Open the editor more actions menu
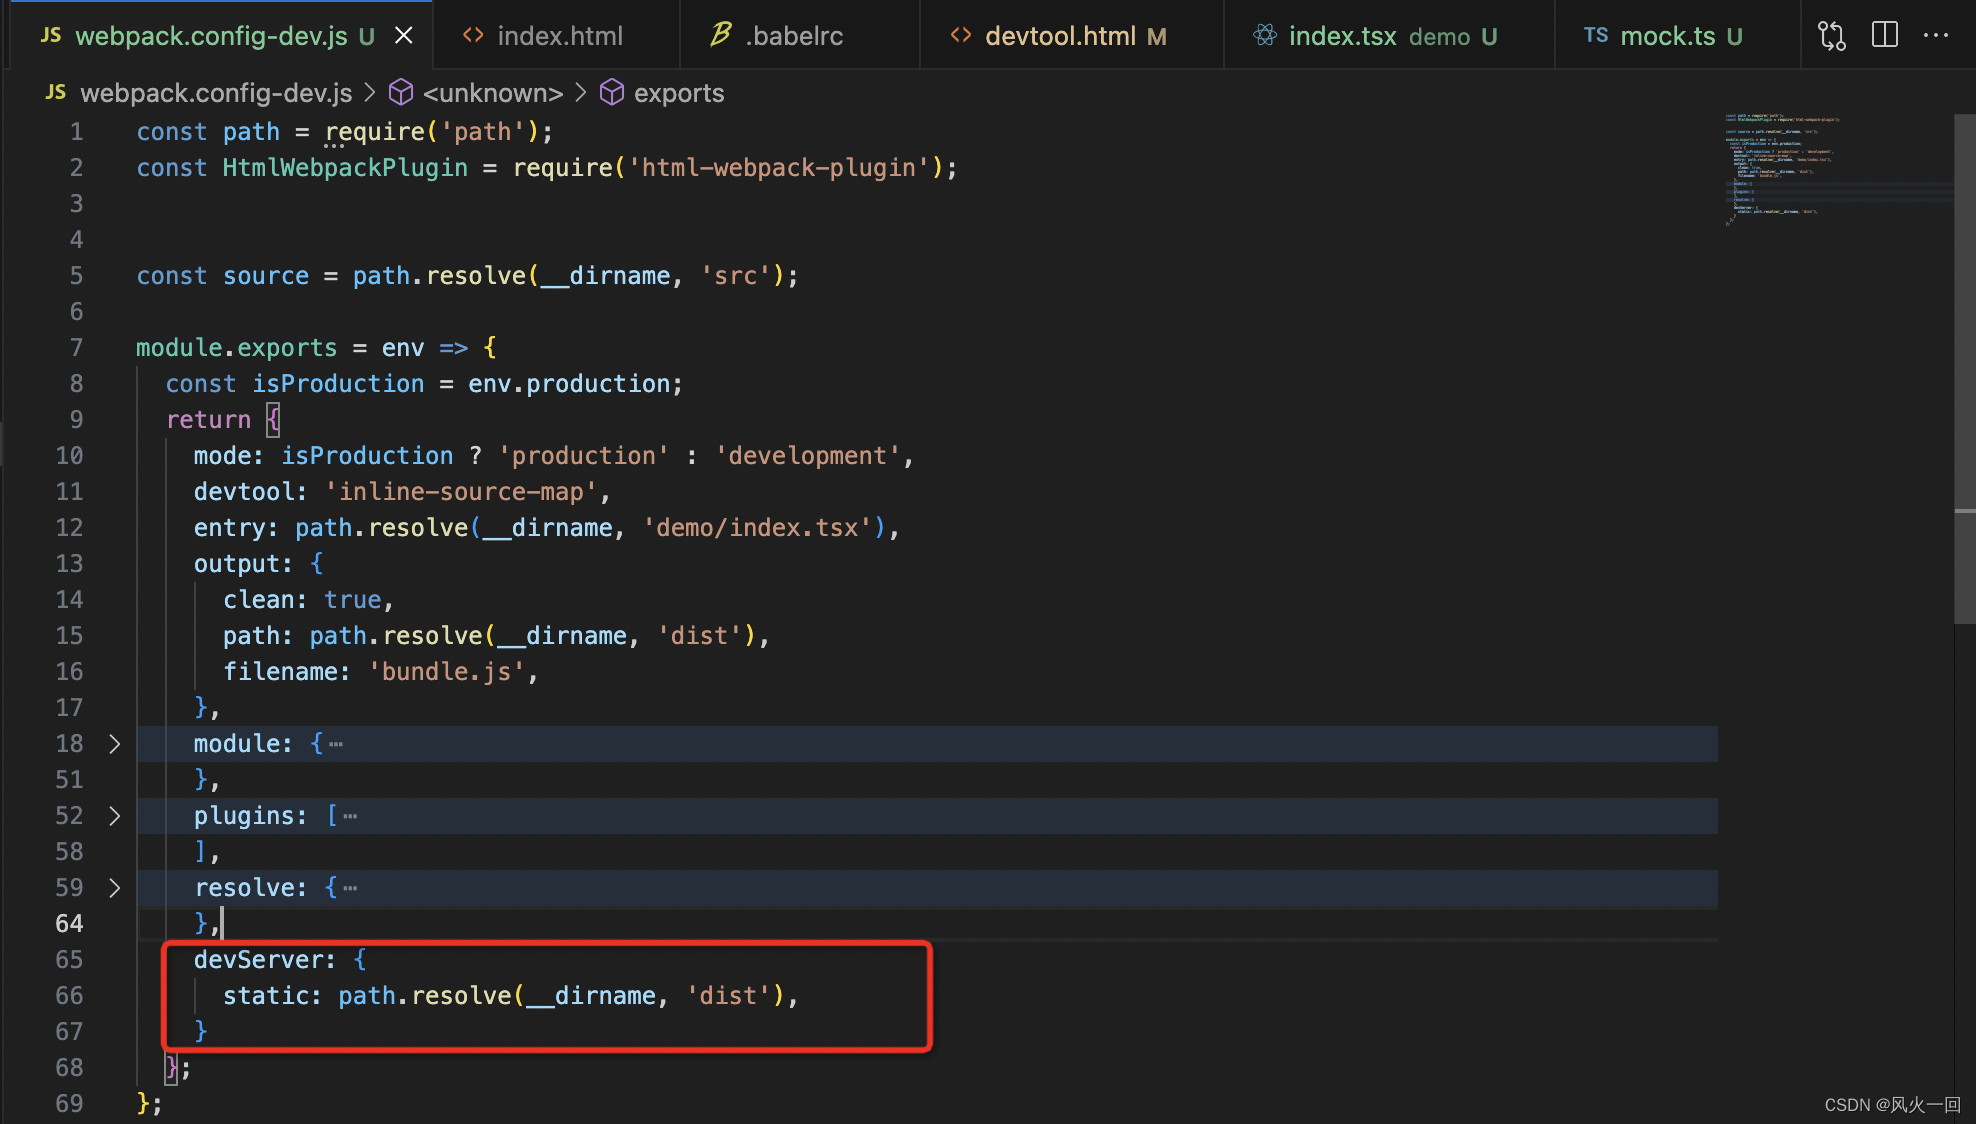Screen dimensions: 1976x1124 1936,35
